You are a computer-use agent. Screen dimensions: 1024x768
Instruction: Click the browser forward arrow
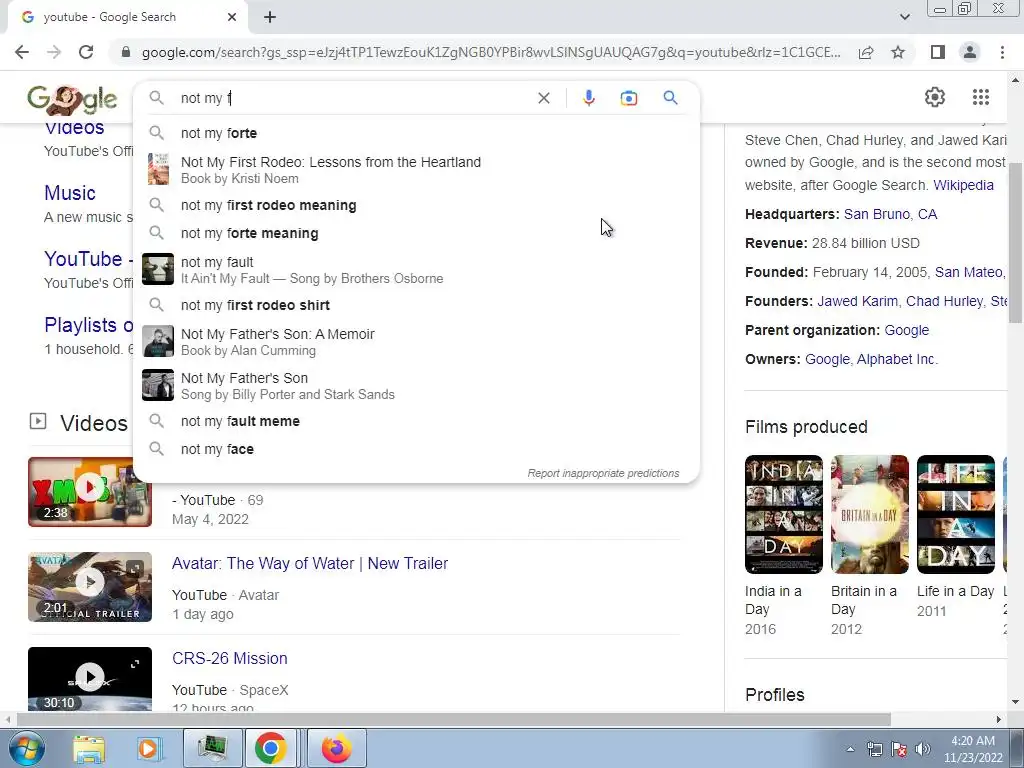click(54, 52)
